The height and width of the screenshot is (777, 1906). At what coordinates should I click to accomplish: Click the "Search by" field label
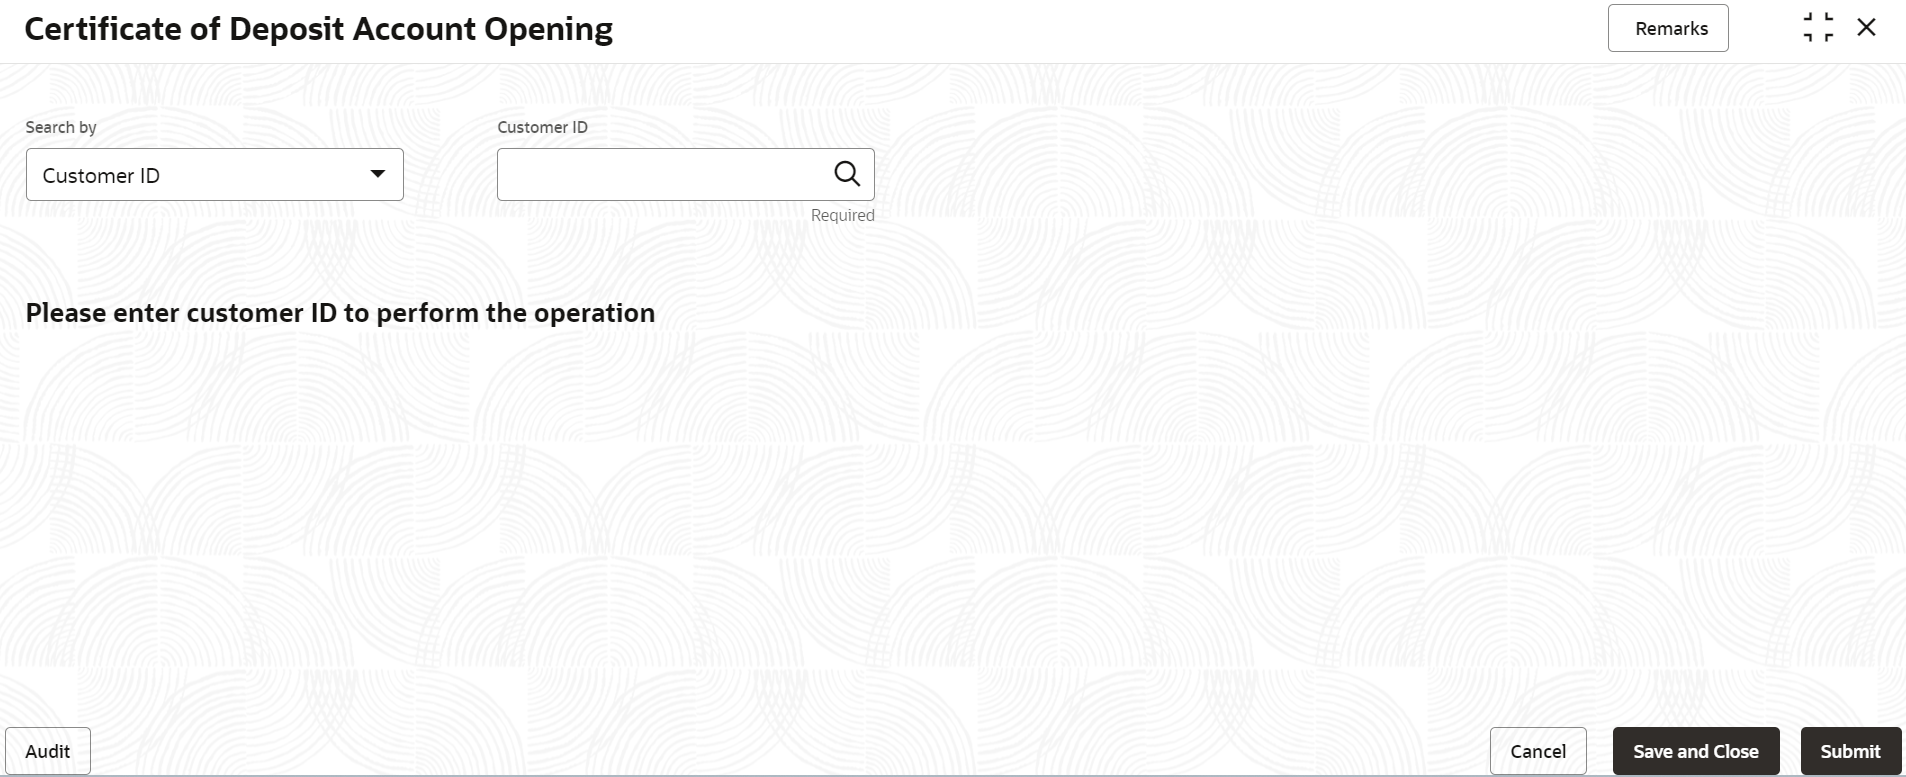click(x=61, y=127)
